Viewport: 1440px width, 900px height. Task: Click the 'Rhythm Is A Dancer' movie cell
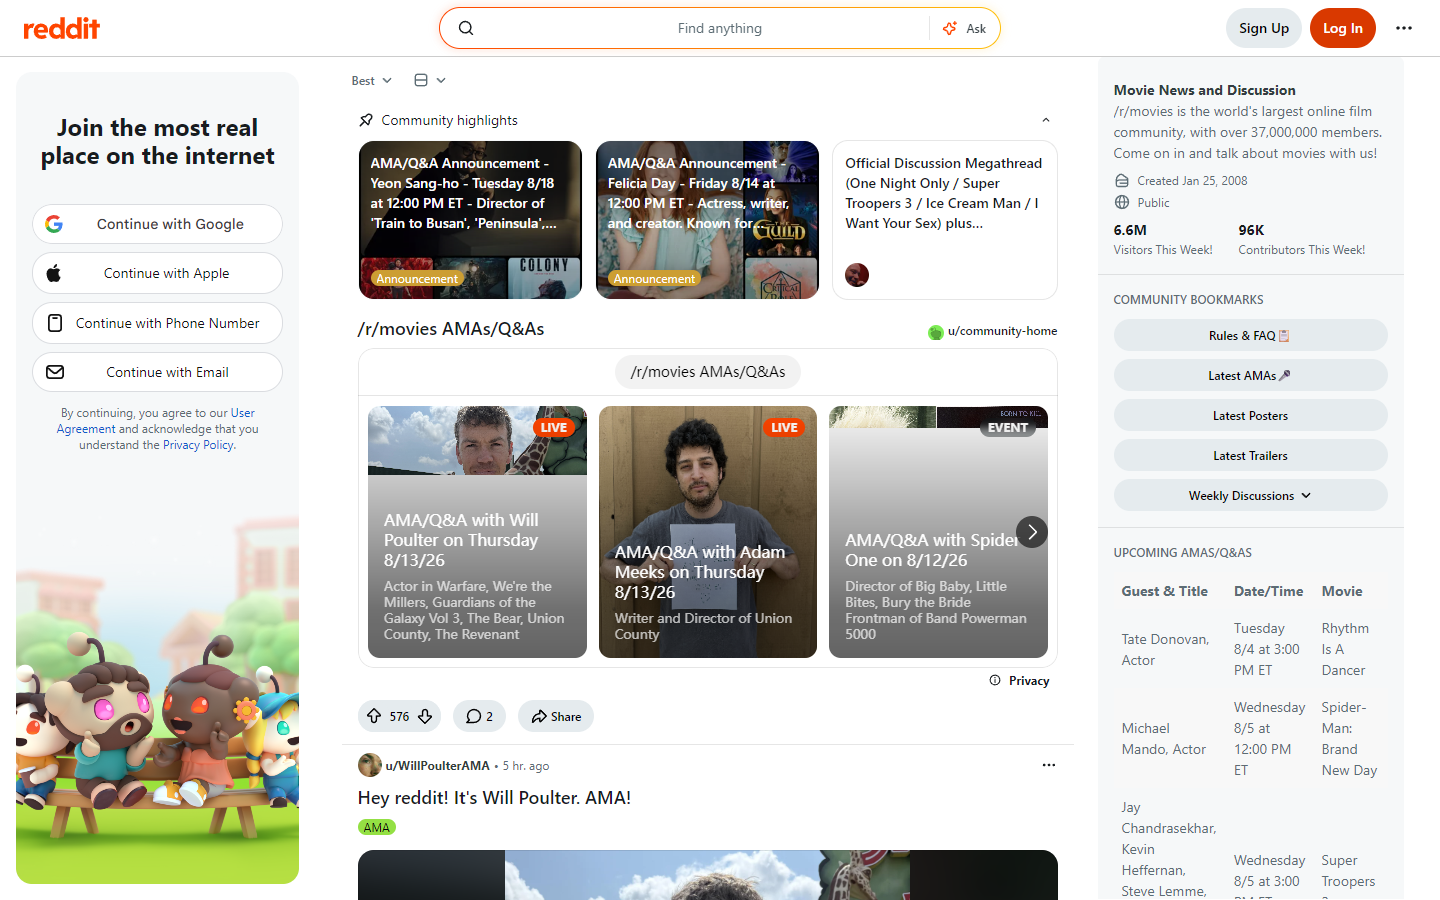[1345, 650]
